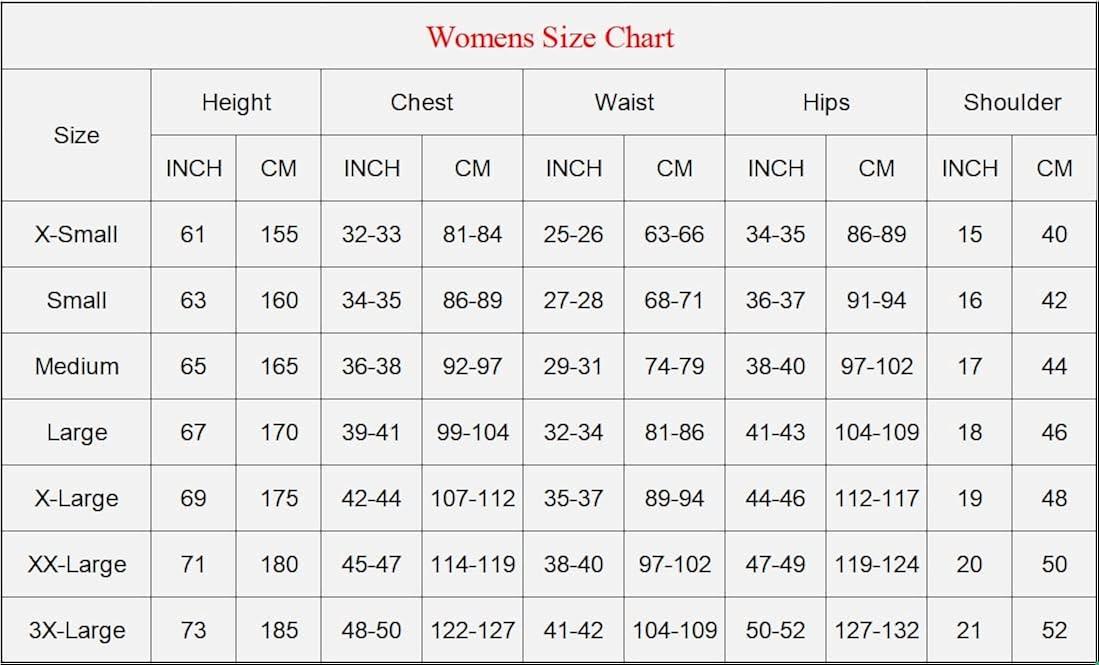Select the 155 height cm cell
1099x665 pixels.
click(279, 234)
